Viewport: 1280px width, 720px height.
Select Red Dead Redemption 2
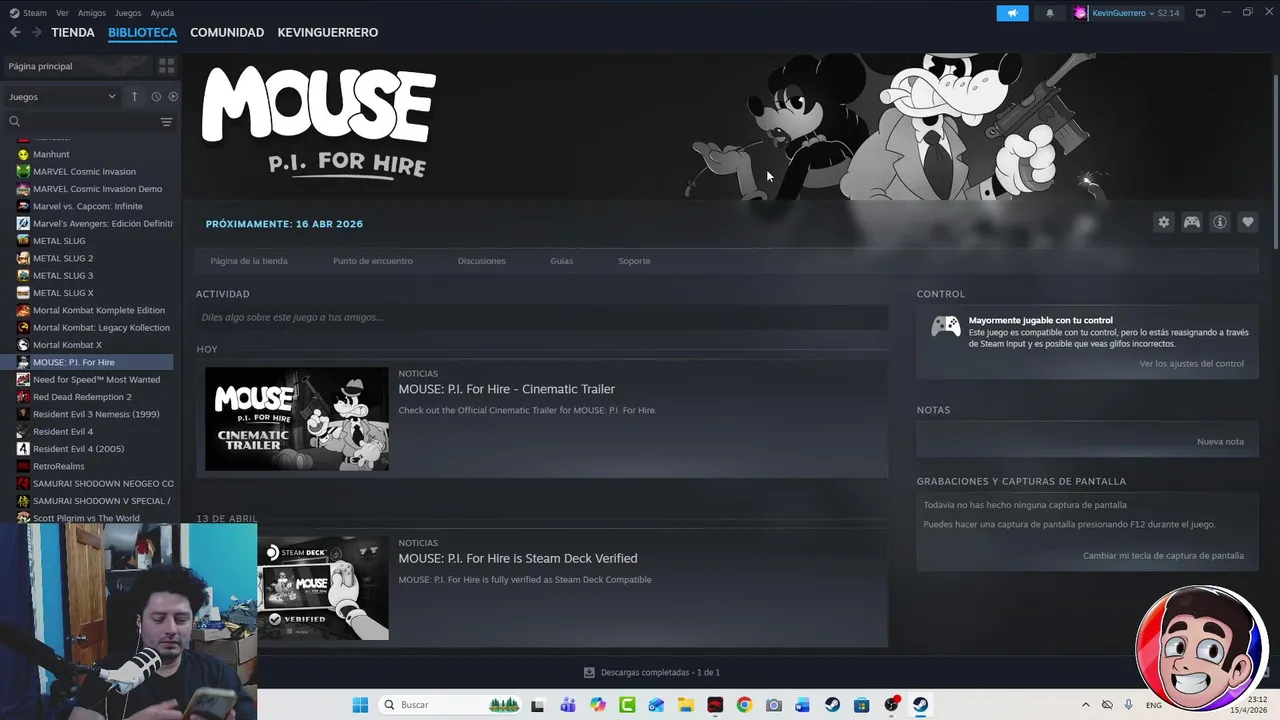click(x=82, y=397)
